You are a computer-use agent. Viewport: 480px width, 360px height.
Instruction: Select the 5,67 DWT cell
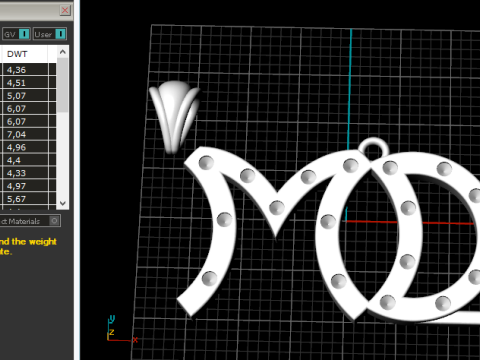click(x=25, y=199)
